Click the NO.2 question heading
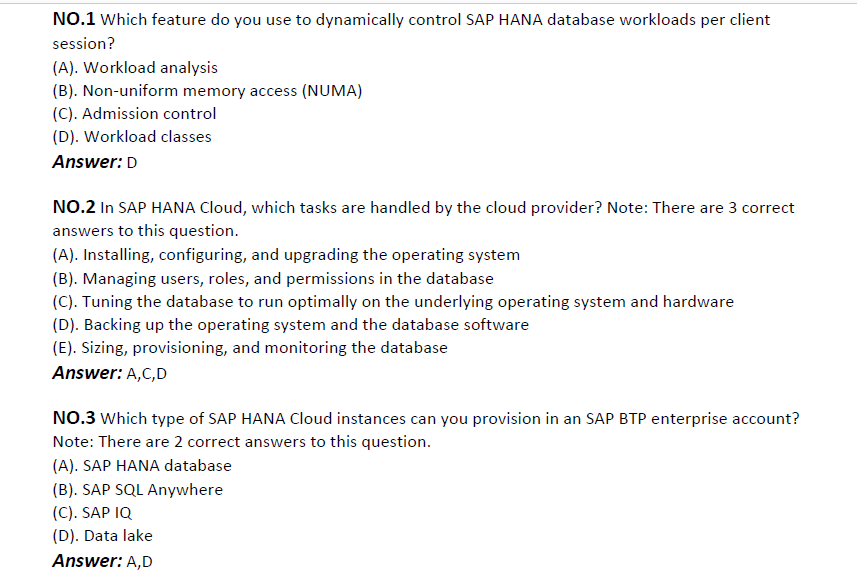The image size is (857, 577). 74,207
